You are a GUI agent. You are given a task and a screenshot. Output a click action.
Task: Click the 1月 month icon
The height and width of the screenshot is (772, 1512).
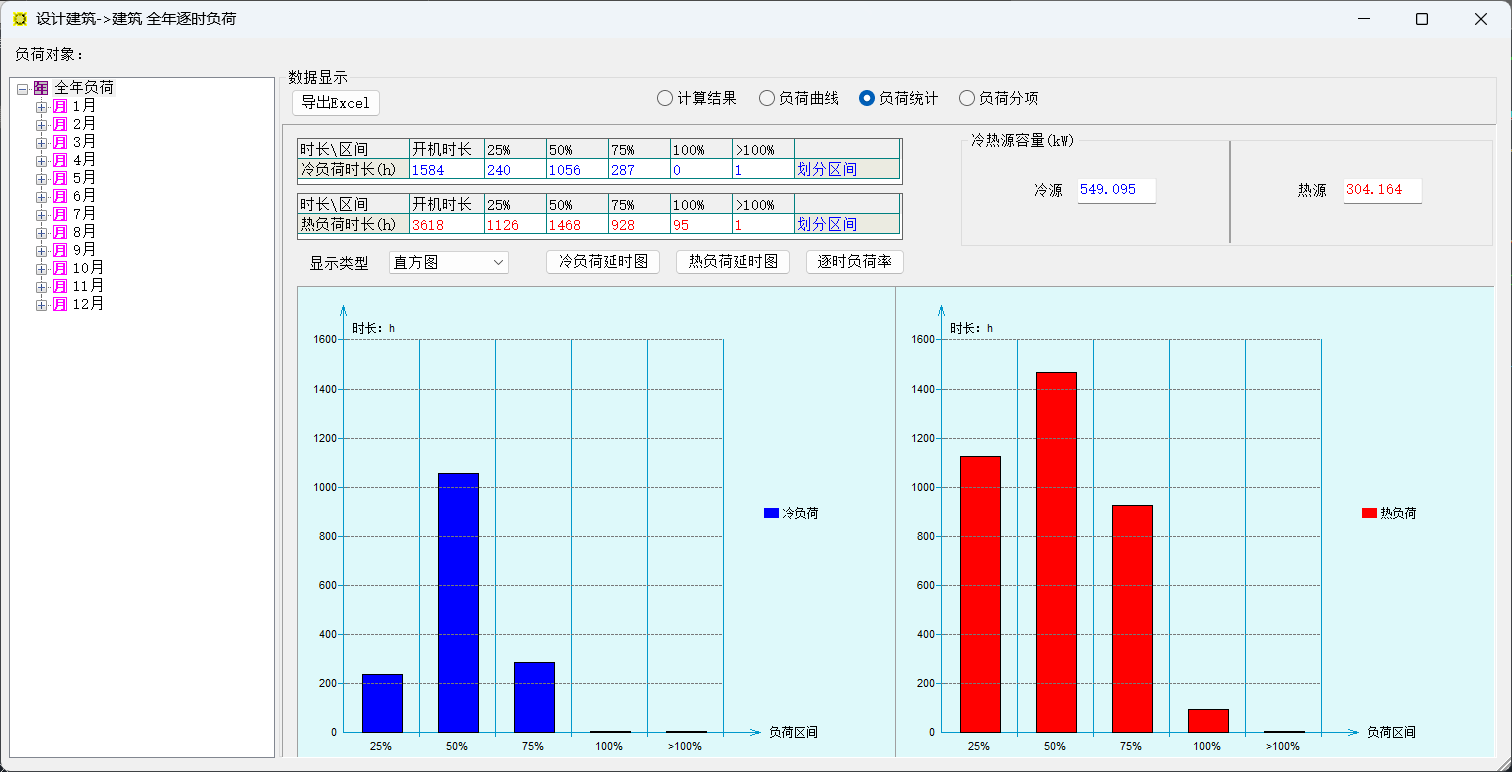pos(60,106)
